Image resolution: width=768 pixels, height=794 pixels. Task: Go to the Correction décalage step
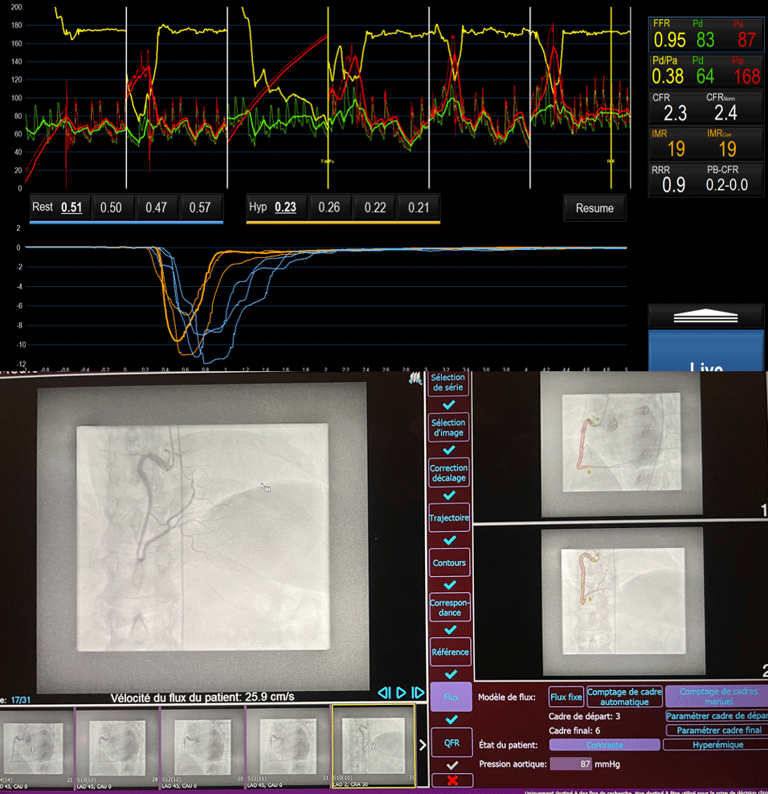point(449,472)
